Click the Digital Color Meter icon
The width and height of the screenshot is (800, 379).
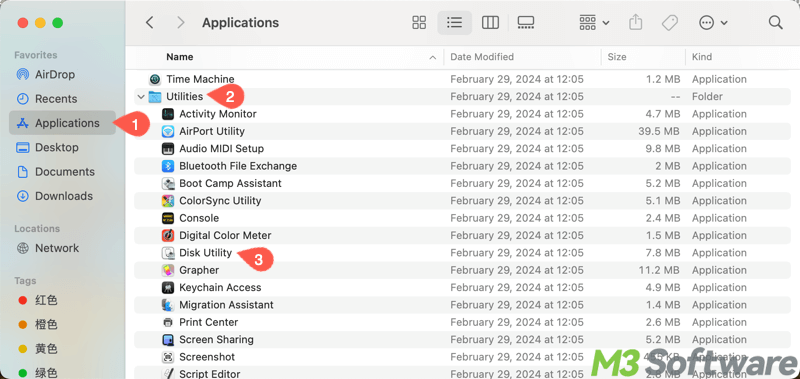point(168,235)
